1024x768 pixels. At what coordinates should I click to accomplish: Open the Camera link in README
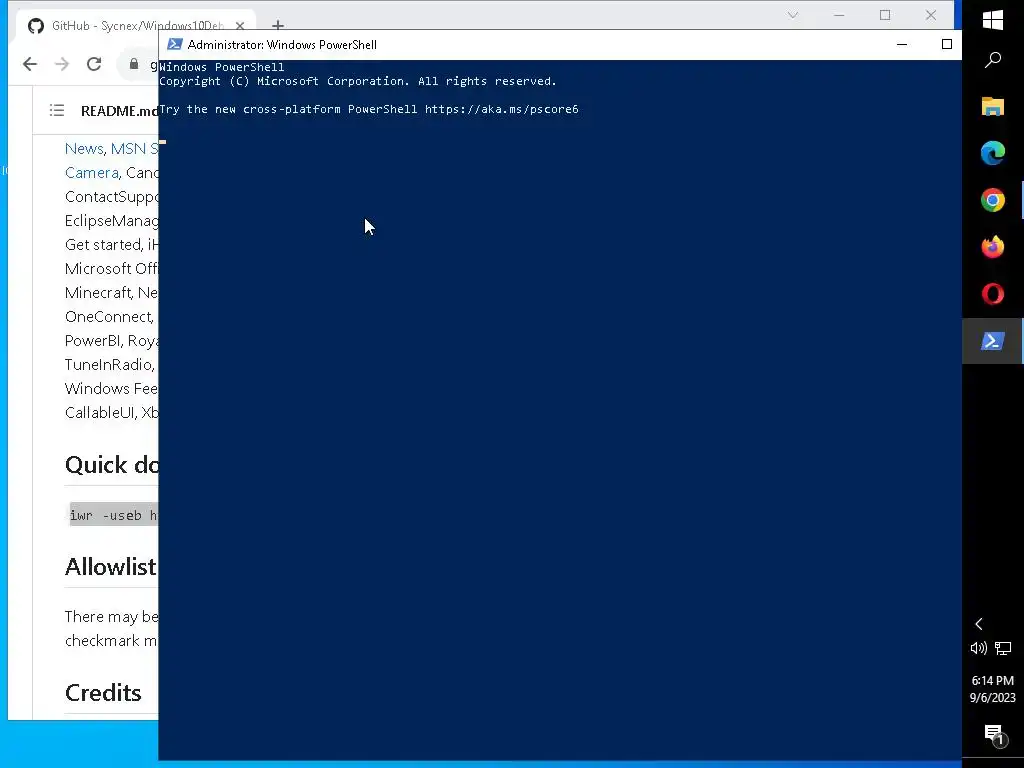coord(91,173)
